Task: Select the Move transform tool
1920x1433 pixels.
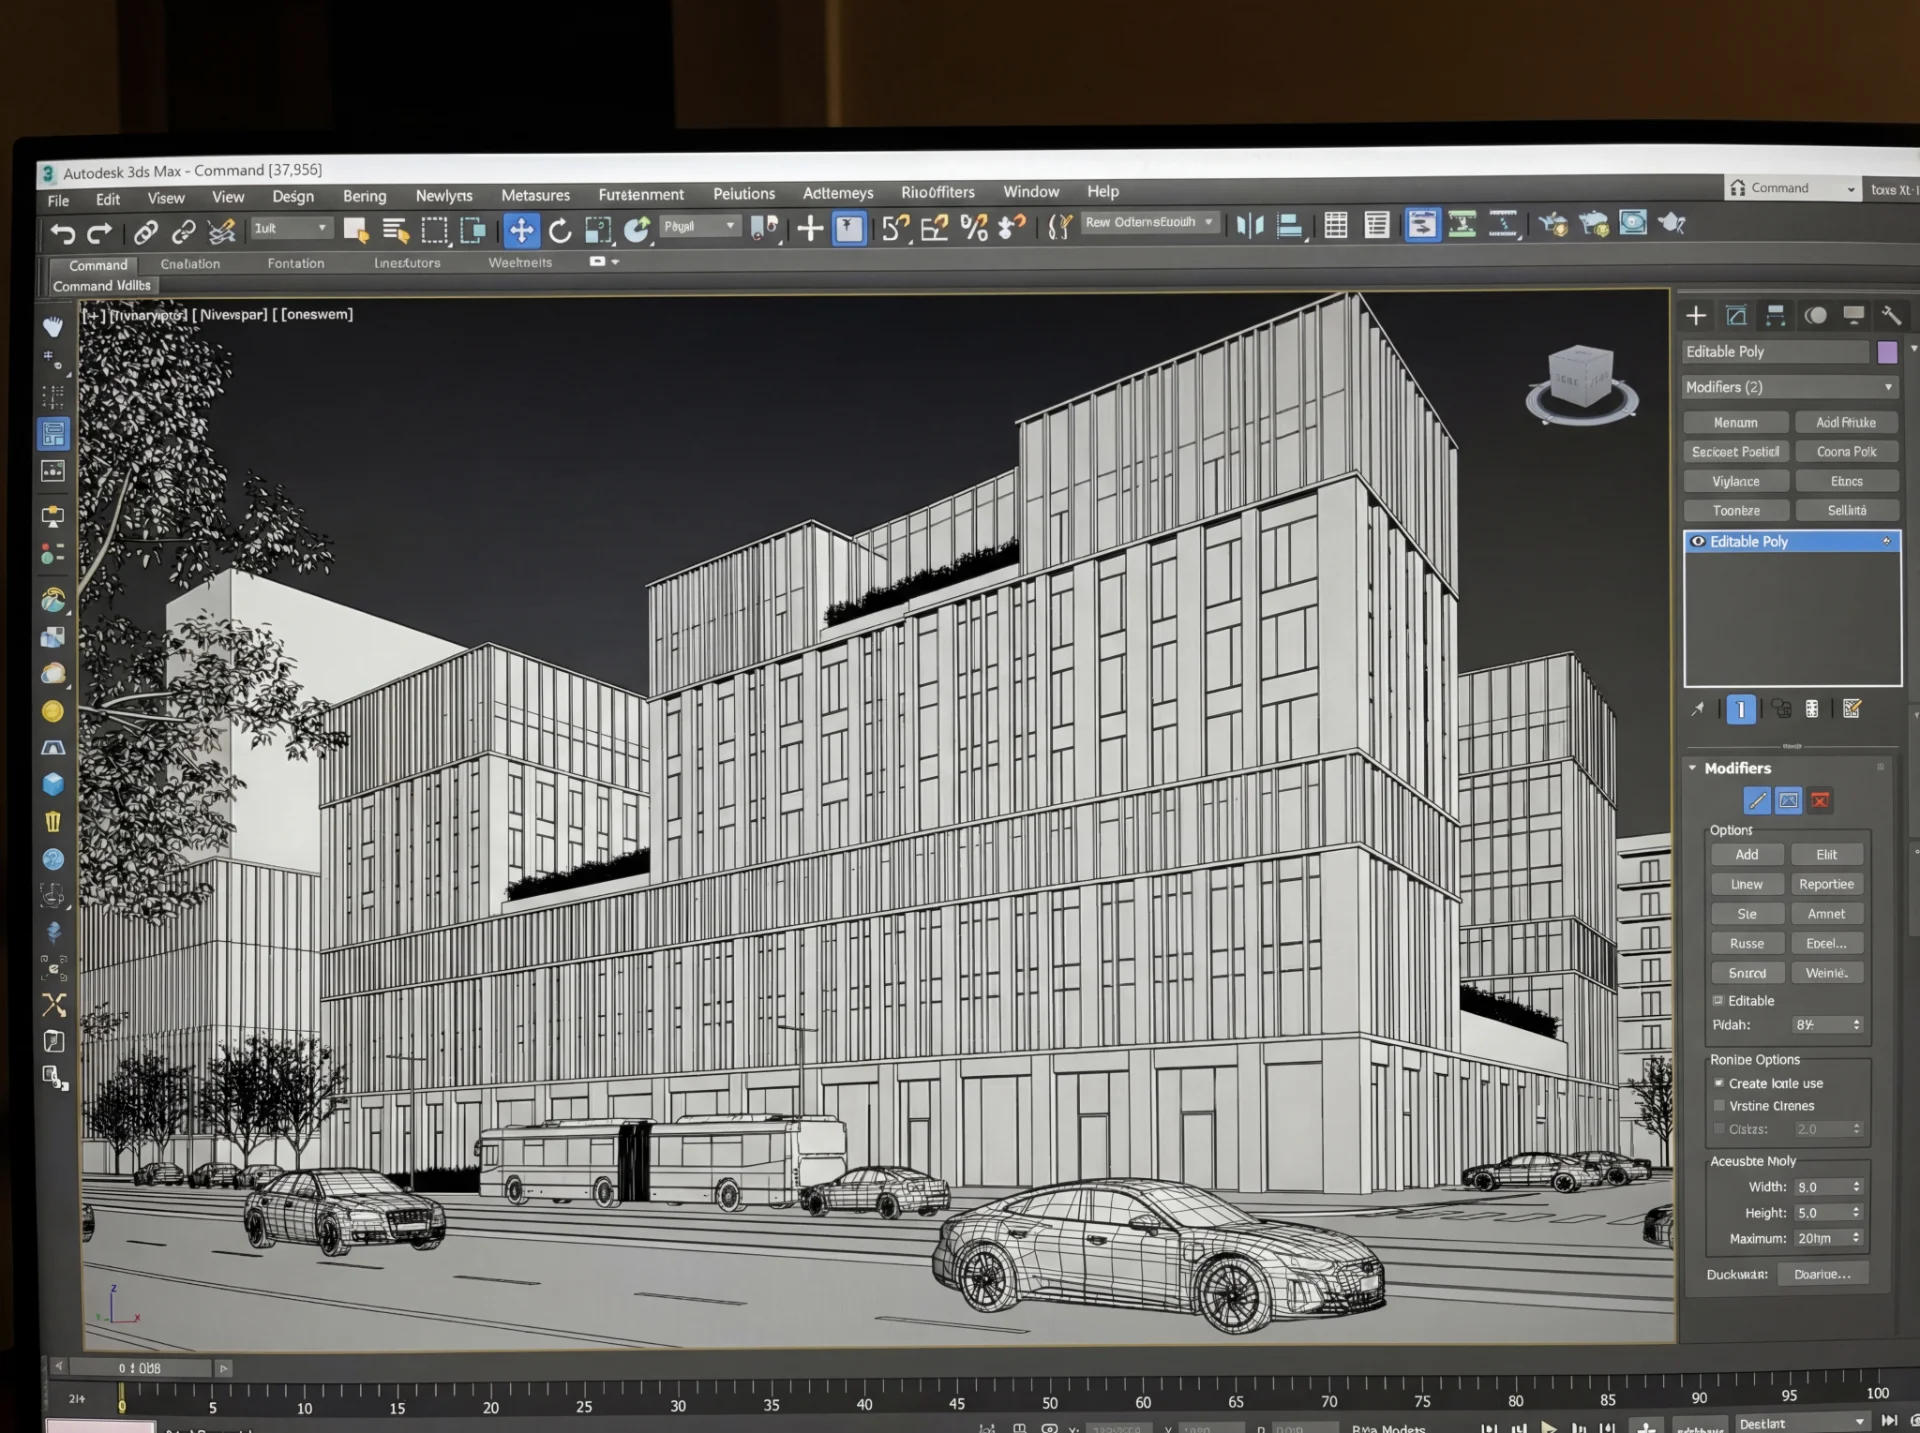Action: coord(521,231)
